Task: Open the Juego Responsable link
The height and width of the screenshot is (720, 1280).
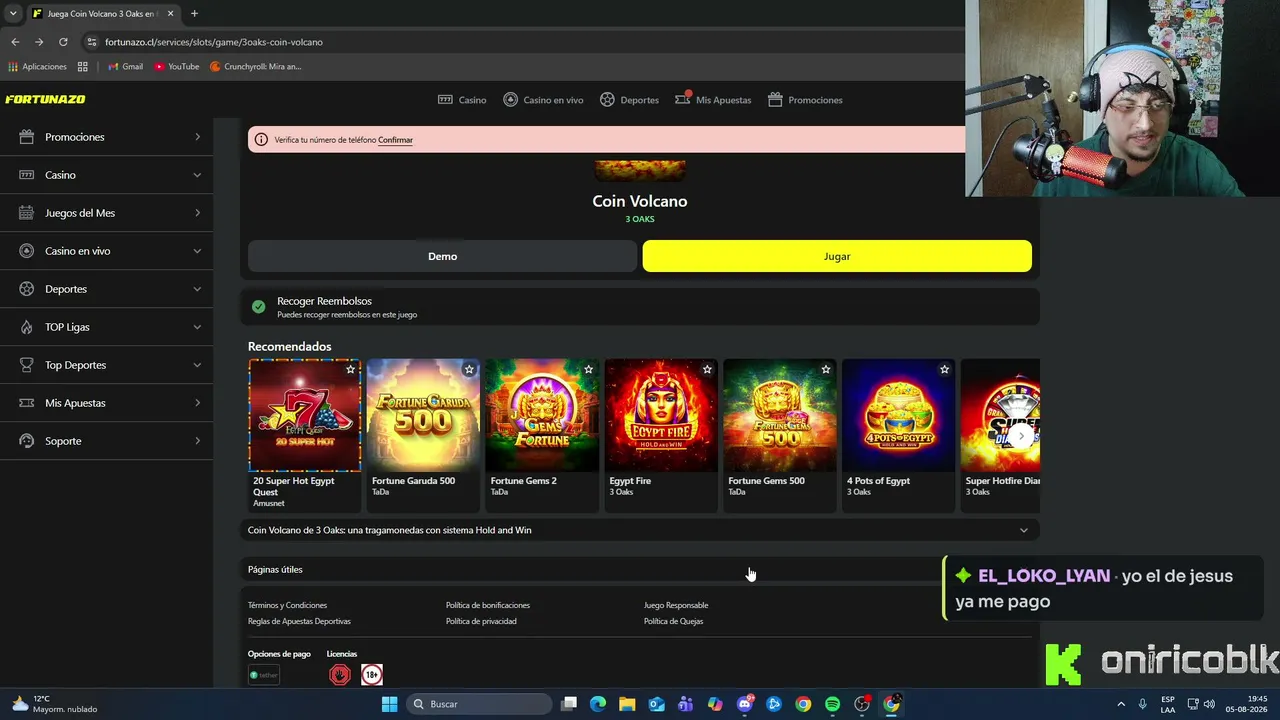Action: (x=676, y=605)
